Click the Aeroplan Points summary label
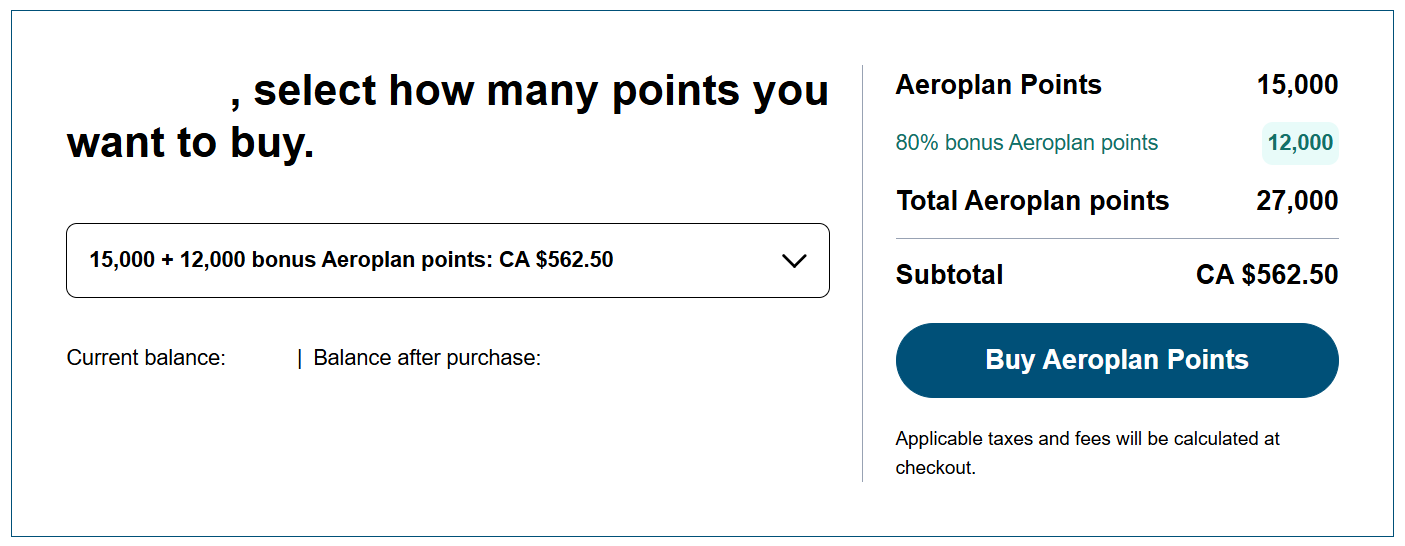1405x546 pixels. tap(998, 85)
